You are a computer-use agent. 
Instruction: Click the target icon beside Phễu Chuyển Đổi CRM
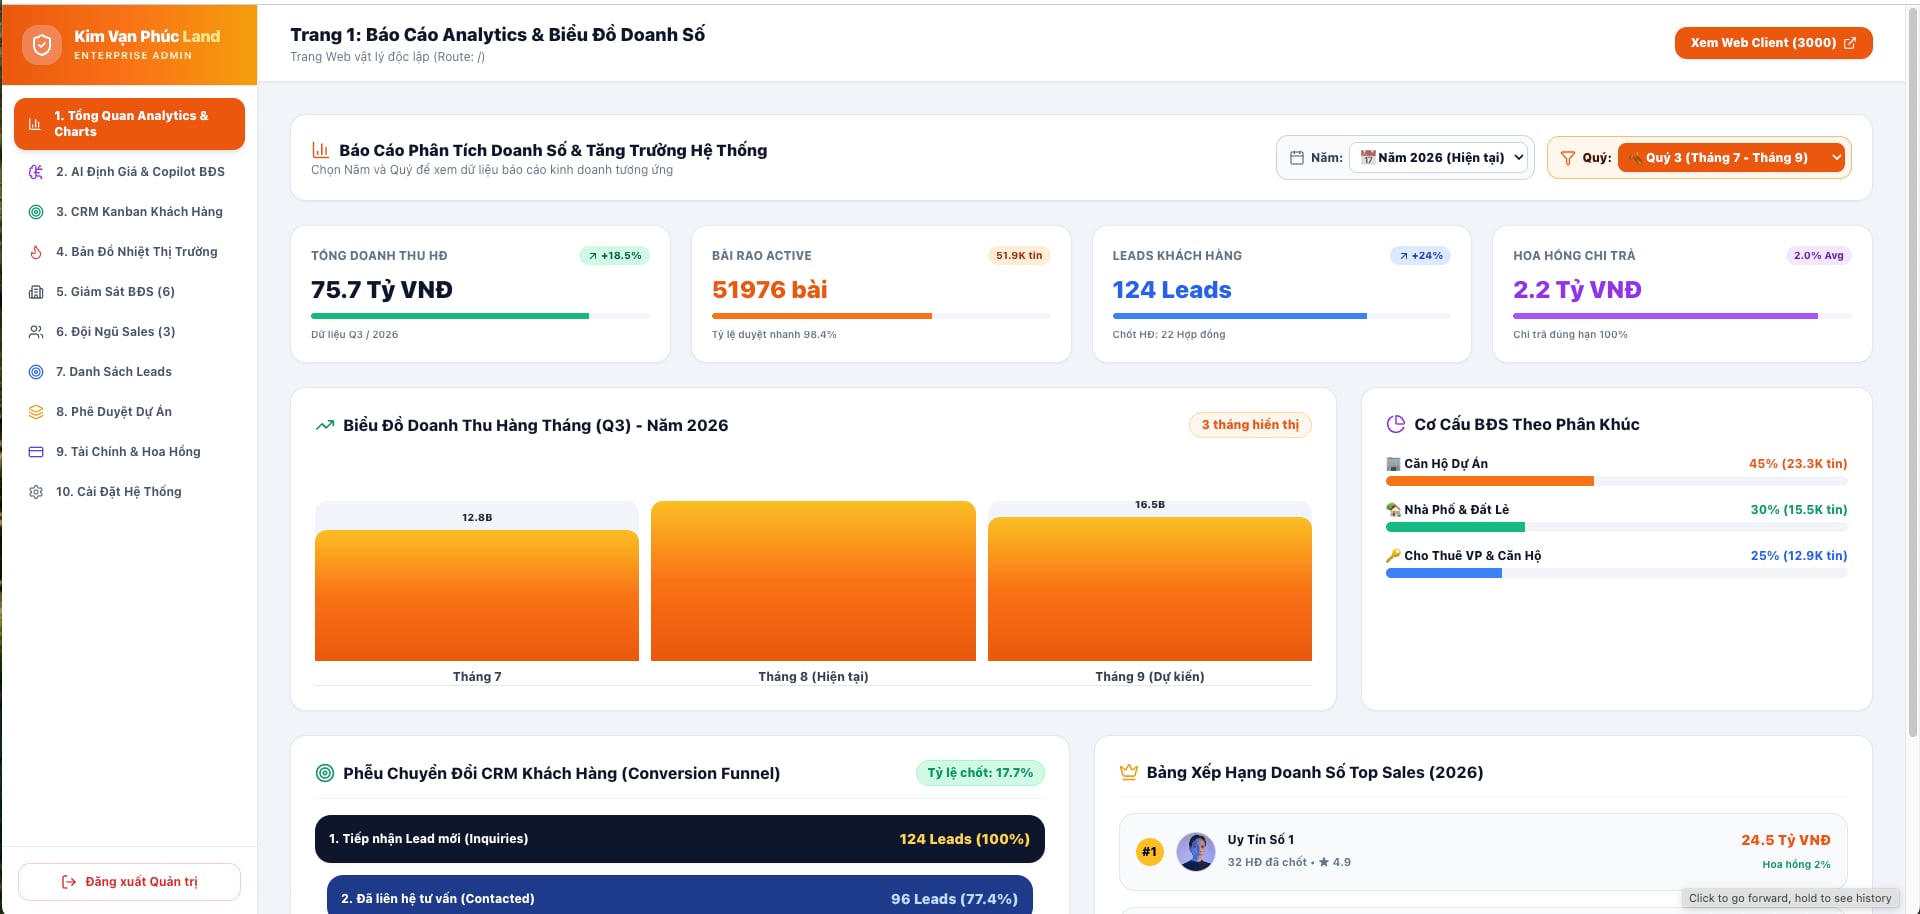[x=325, y=773]
